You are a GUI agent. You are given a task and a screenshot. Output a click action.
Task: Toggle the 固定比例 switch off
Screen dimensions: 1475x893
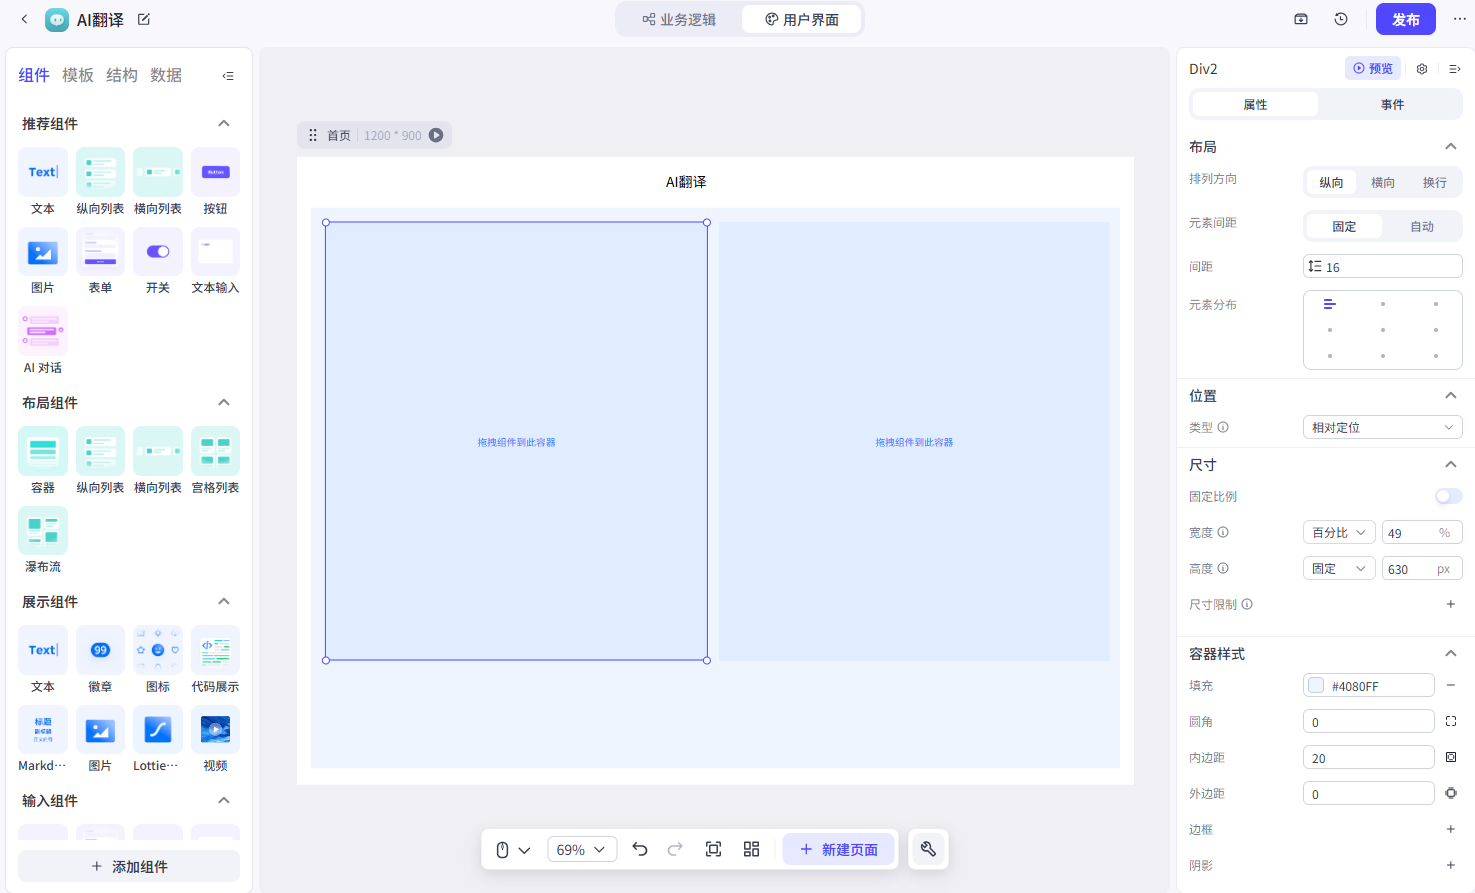1447,496
